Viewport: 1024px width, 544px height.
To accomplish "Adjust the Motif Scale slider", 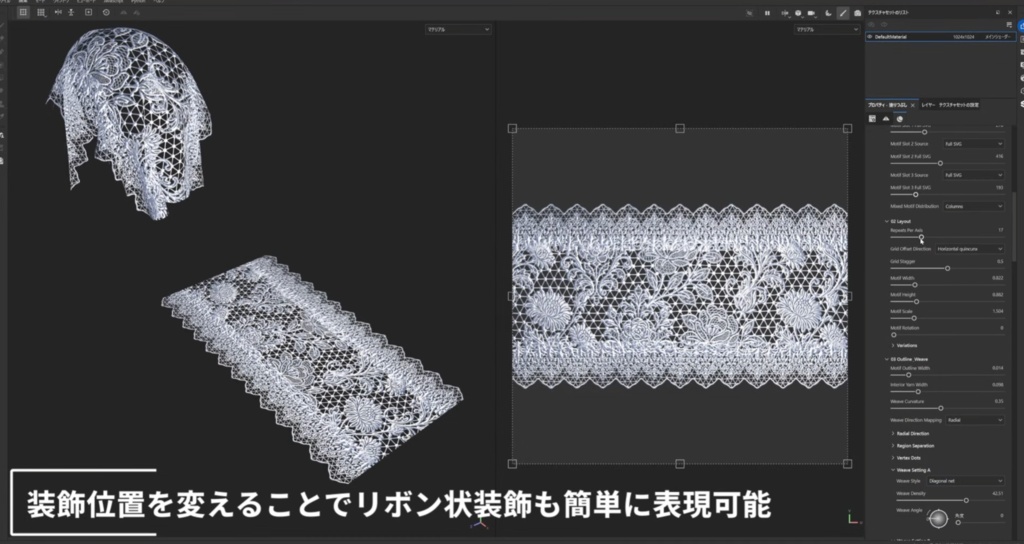I will point(914,318).
